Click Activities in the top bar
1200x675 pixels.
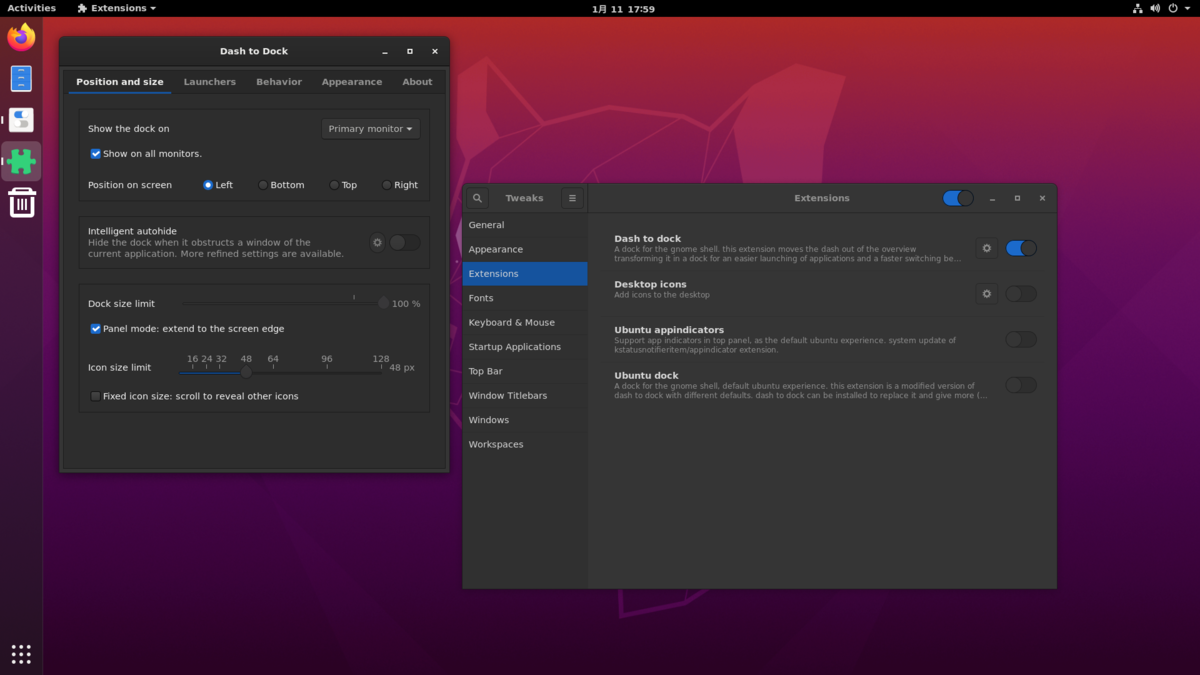32,8
